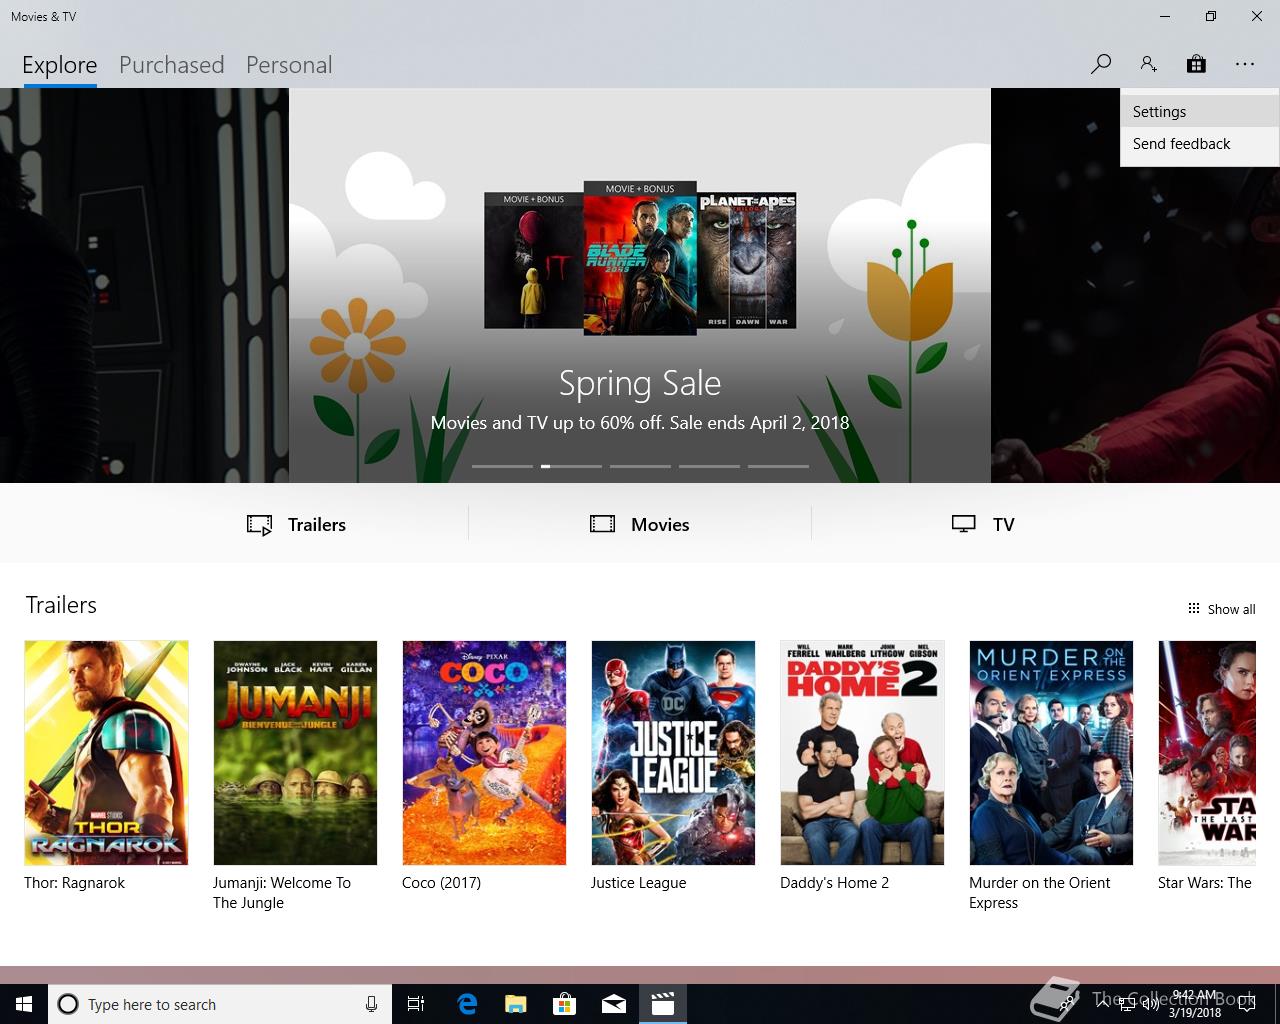
Task: Open the Star Wars: The Last Jedi poster
Action: (x=1206, y=753)
